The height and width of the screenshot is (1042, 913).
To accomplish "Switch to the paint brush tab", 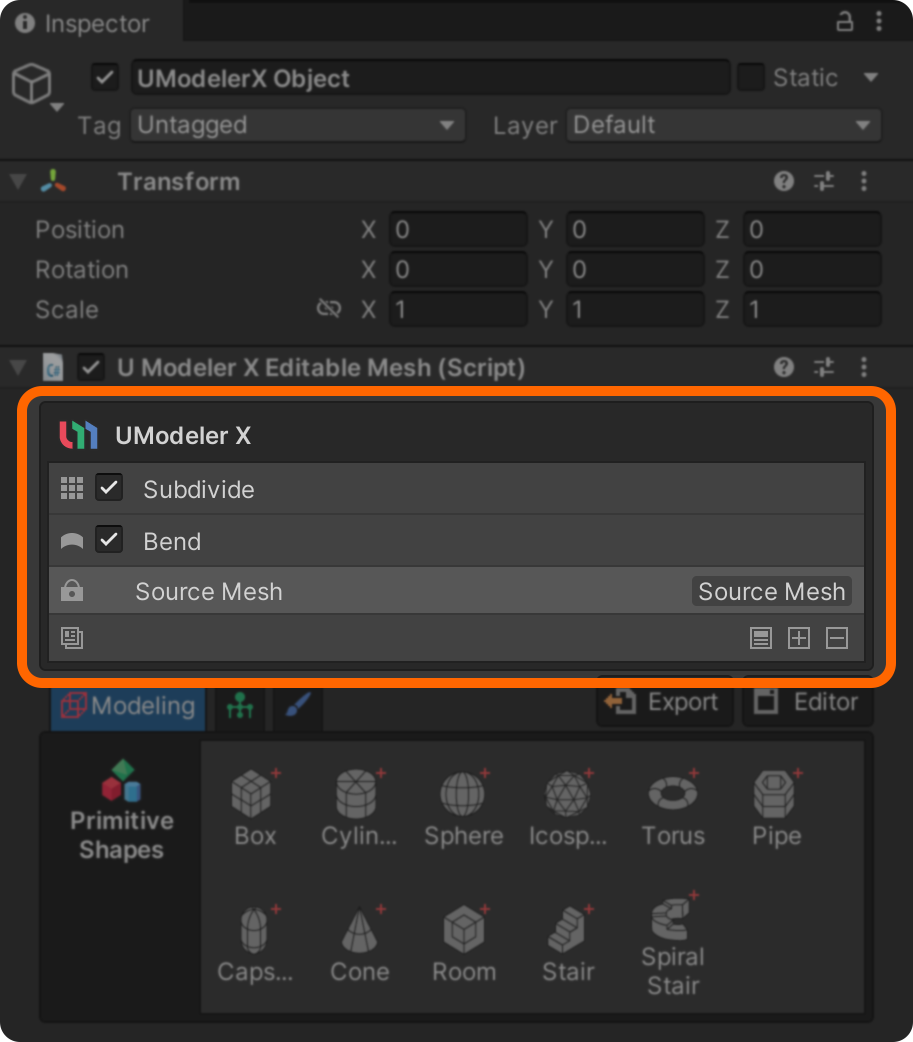I will click(297, 706).
